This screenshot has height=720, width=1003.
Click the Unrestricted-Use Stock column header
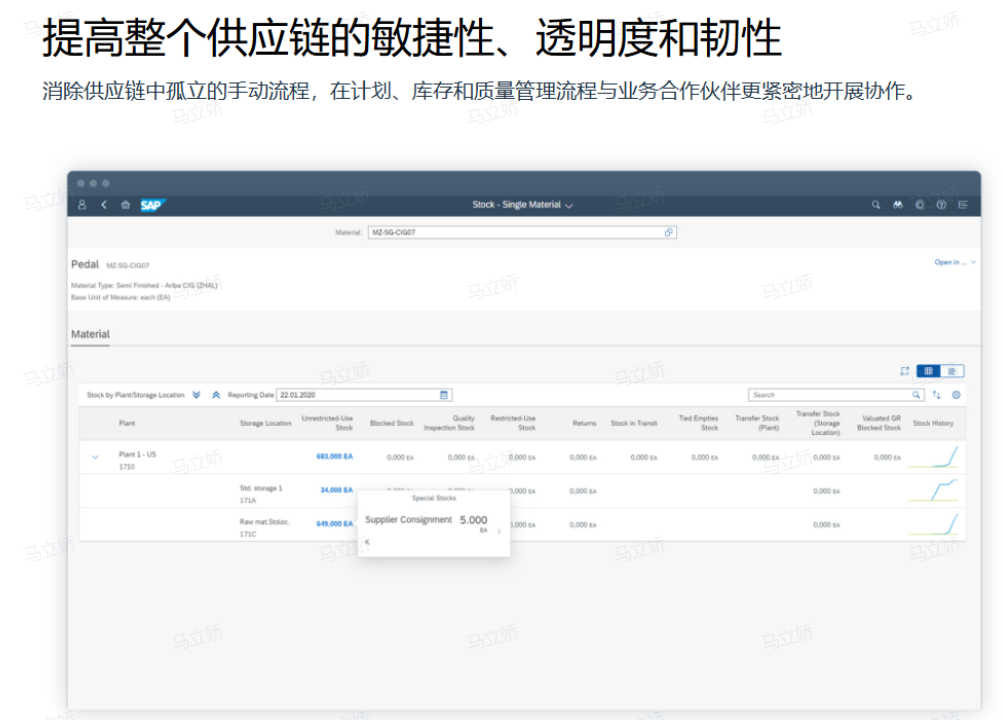pos(327,423)
